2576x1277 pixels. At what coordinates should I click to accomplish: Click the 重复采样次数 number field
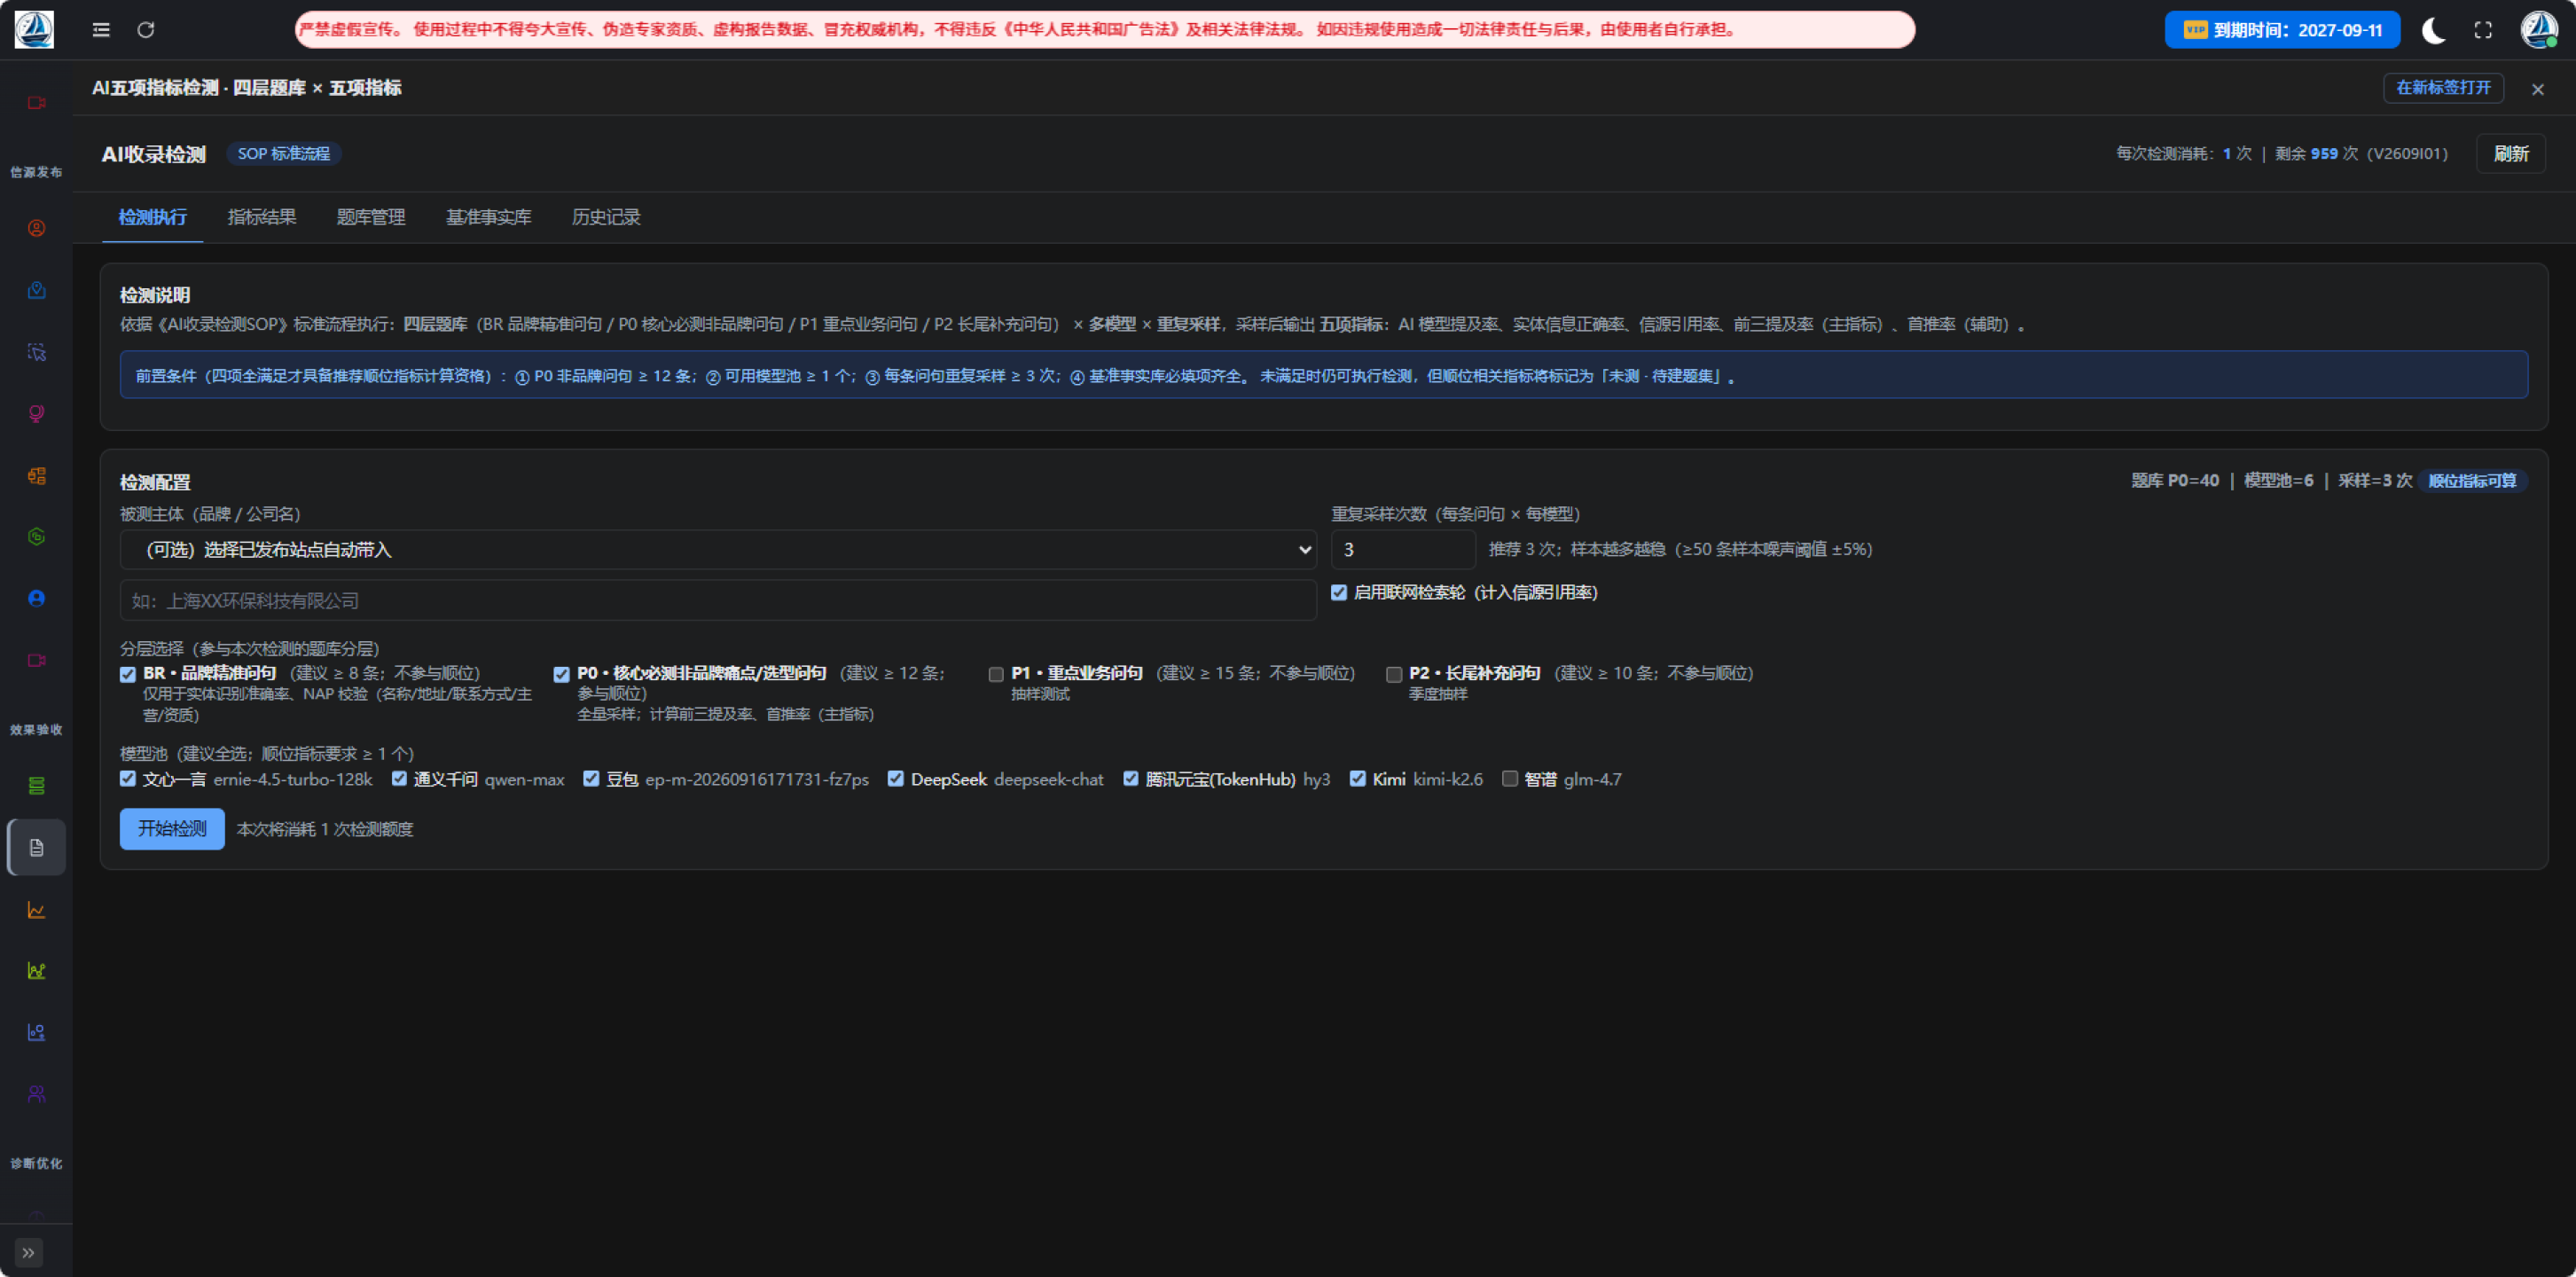(x=1403, y=550)
